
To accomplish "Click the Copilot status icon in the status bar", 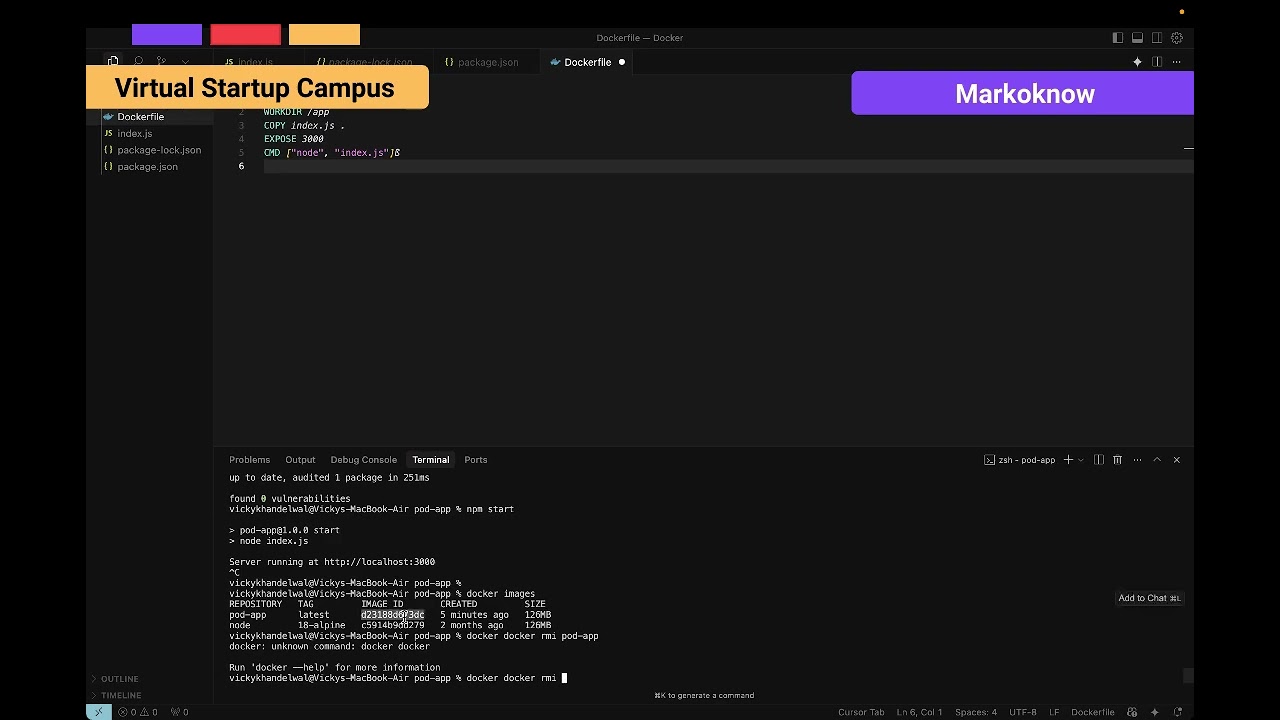I will [1132, 712].
